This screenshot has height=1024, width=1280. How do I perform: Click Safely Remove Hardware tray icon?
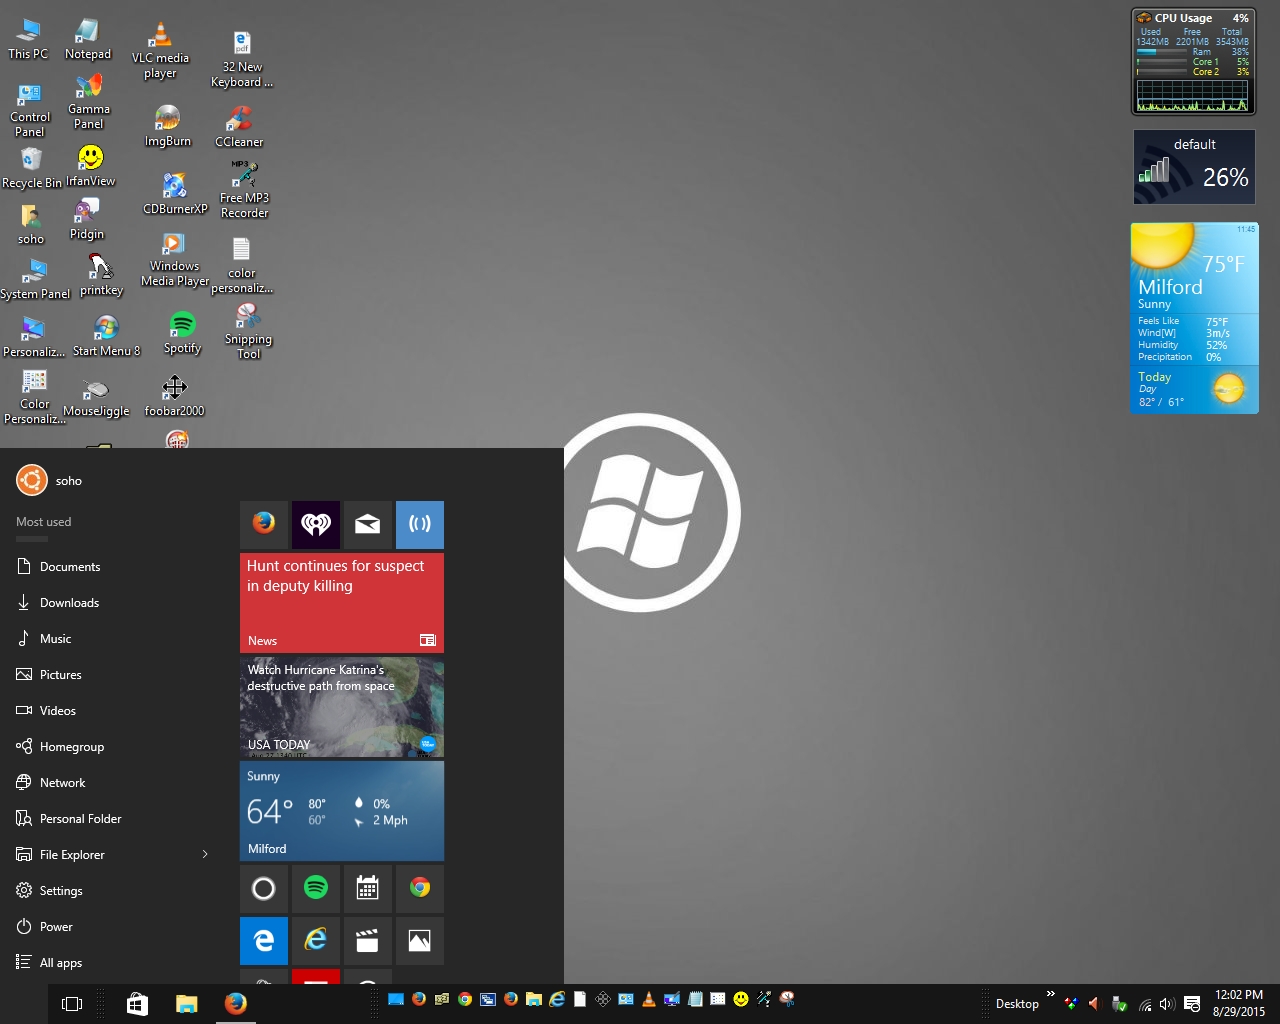click(x=1119, y=1004)
